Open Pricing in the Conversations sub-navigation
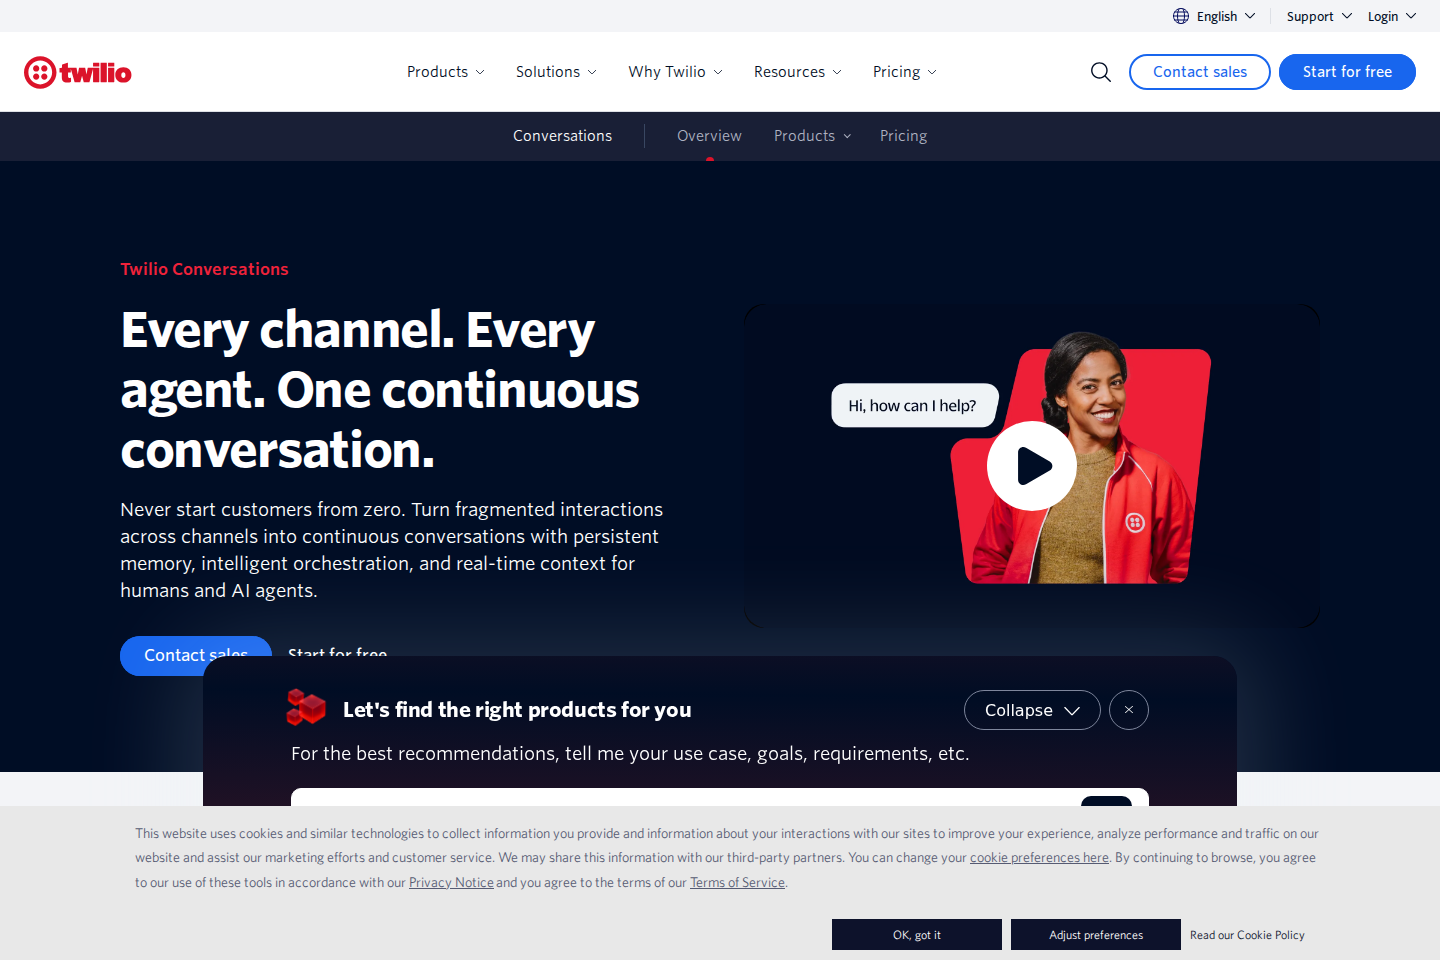 coord(903,136)
